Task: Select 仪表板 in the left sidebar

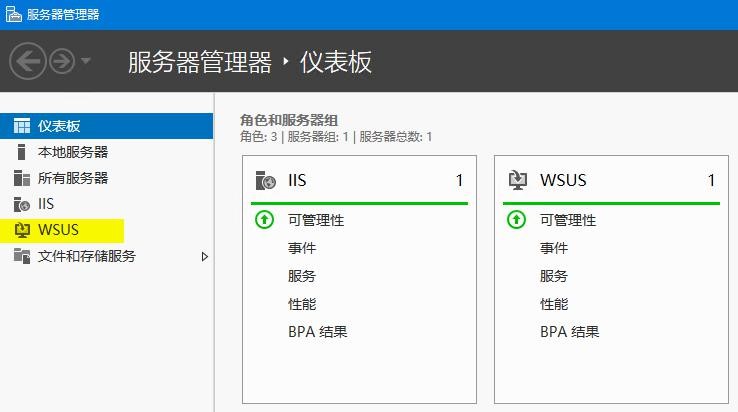Action: click(x=59, y=126)
